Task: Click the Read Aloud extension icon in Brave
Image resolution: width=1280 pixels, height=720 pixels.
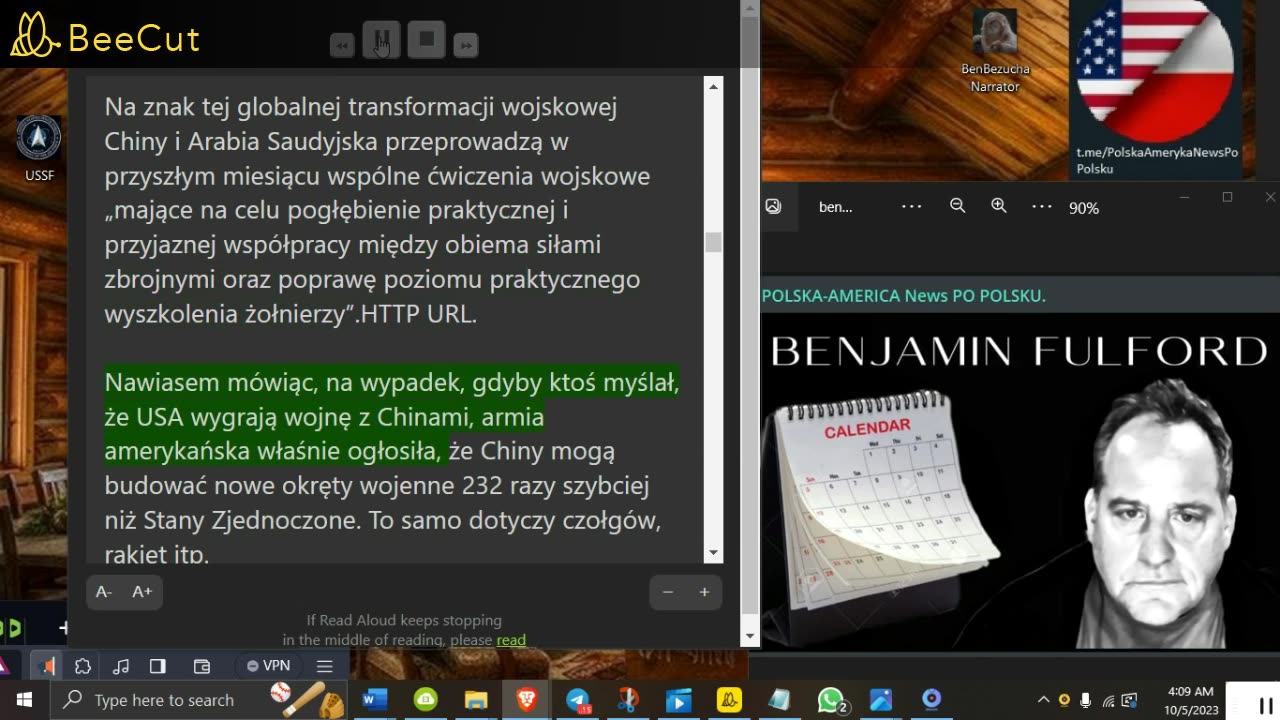Action: 46,665
